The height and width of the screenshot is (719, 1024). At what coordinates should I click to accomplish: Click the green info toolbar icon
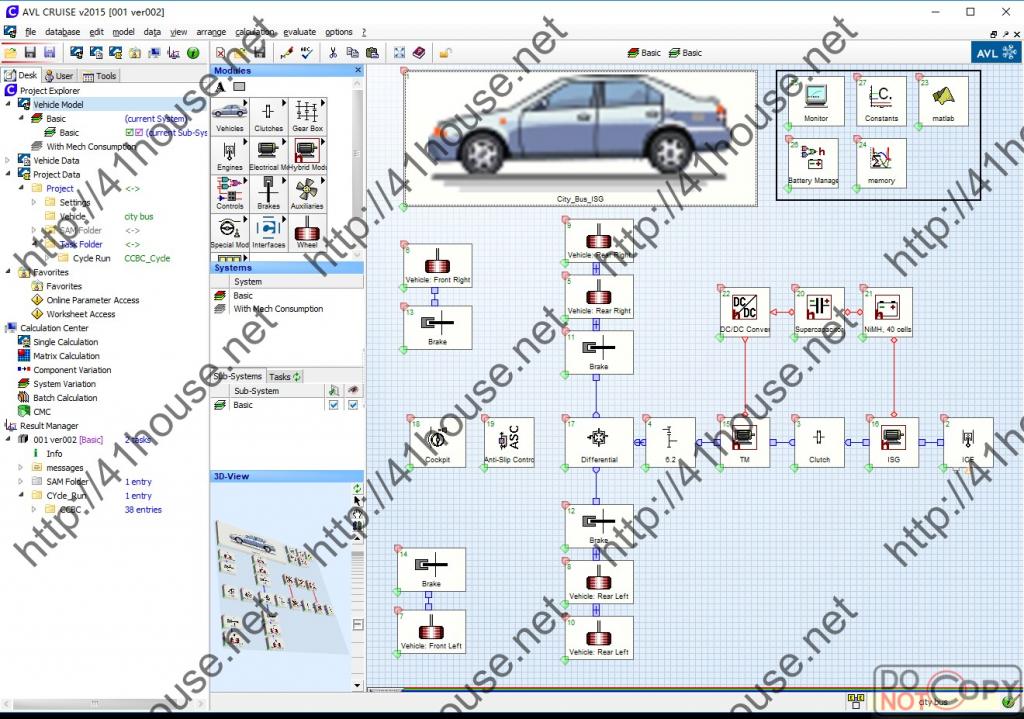pos(193,53)
